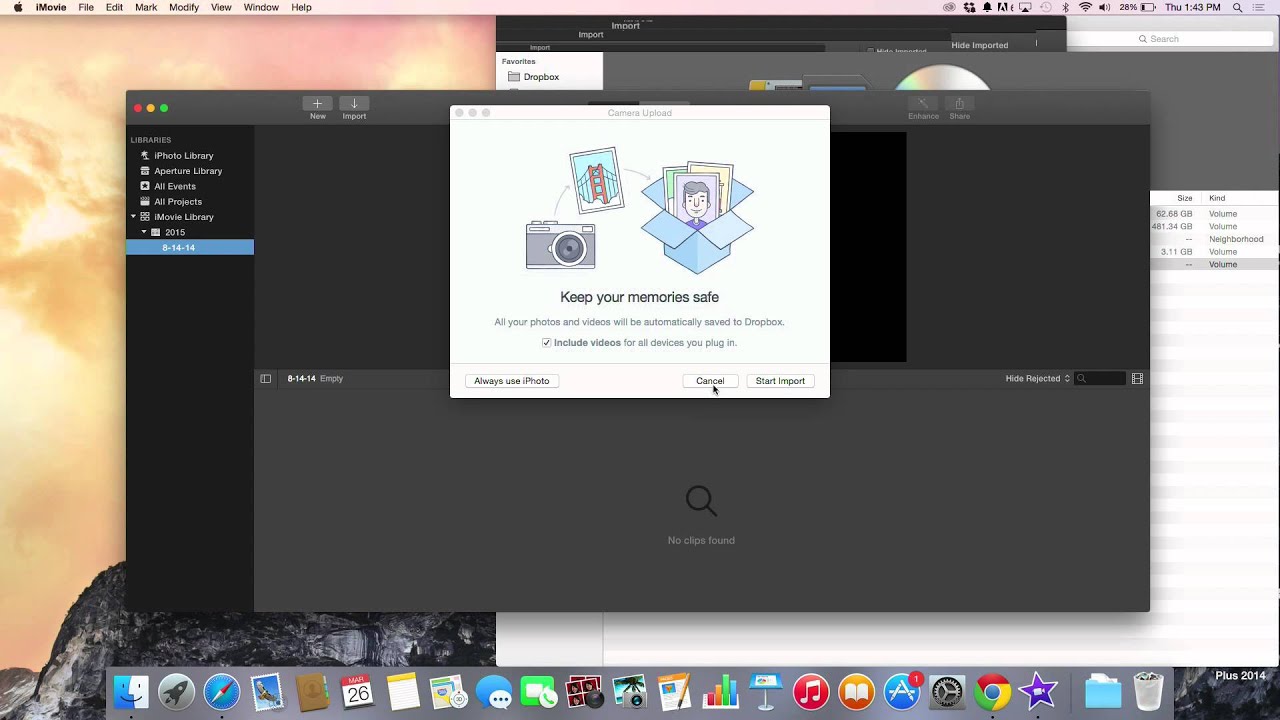Click the Wi-Fi status icon

(1085, 7)
